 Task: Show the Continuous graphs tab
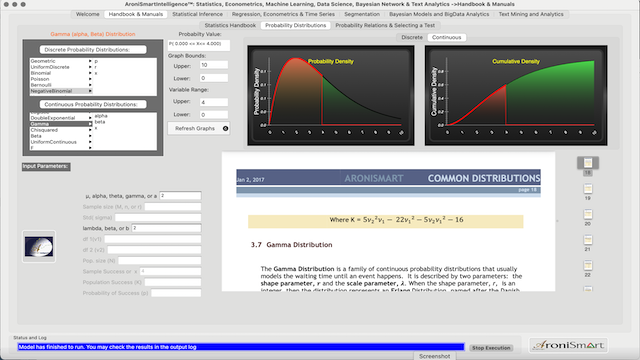pyautogui.click(x=447, y=38)
